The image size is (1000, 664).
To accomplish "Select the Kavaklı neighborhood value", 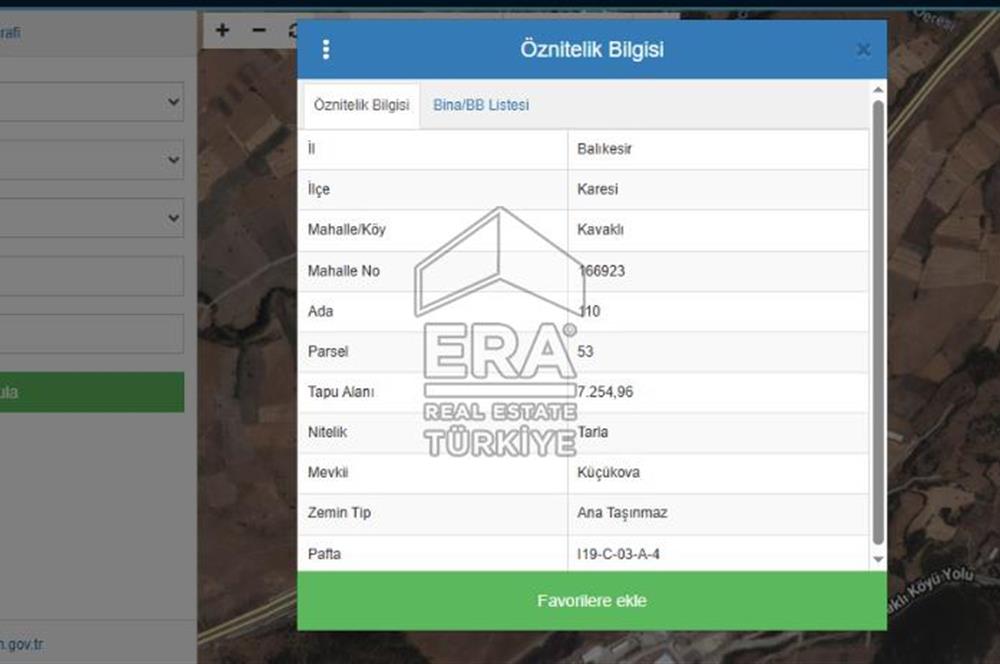I will (600, 230).
